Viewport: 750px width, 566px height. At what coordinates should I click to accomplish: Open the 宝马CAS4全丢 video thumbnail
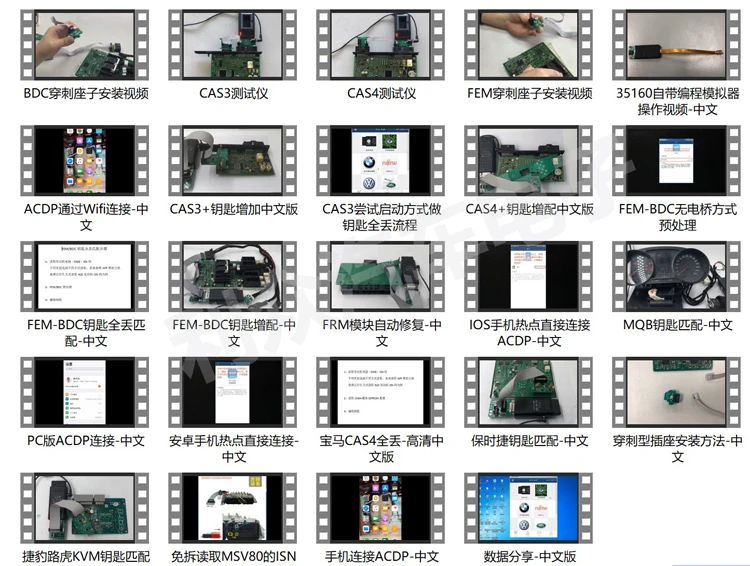[x=380, y=392]
